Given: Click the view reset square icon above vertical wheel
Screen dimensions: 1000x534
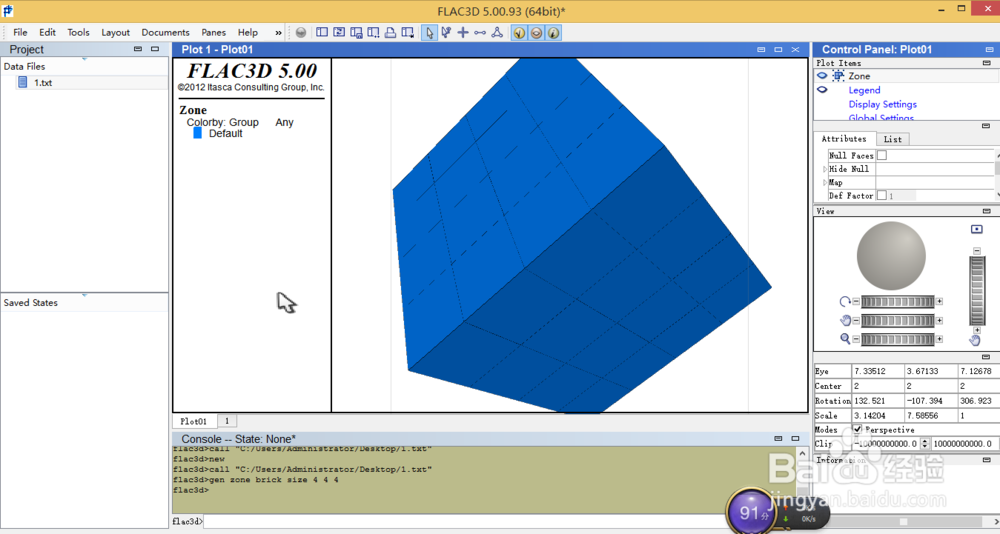Looking at the screenshot, I should [x=976, y=229].
